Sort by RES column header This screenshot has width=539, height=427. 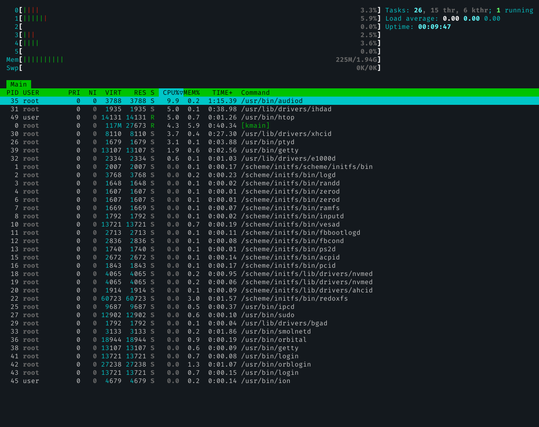140,92
